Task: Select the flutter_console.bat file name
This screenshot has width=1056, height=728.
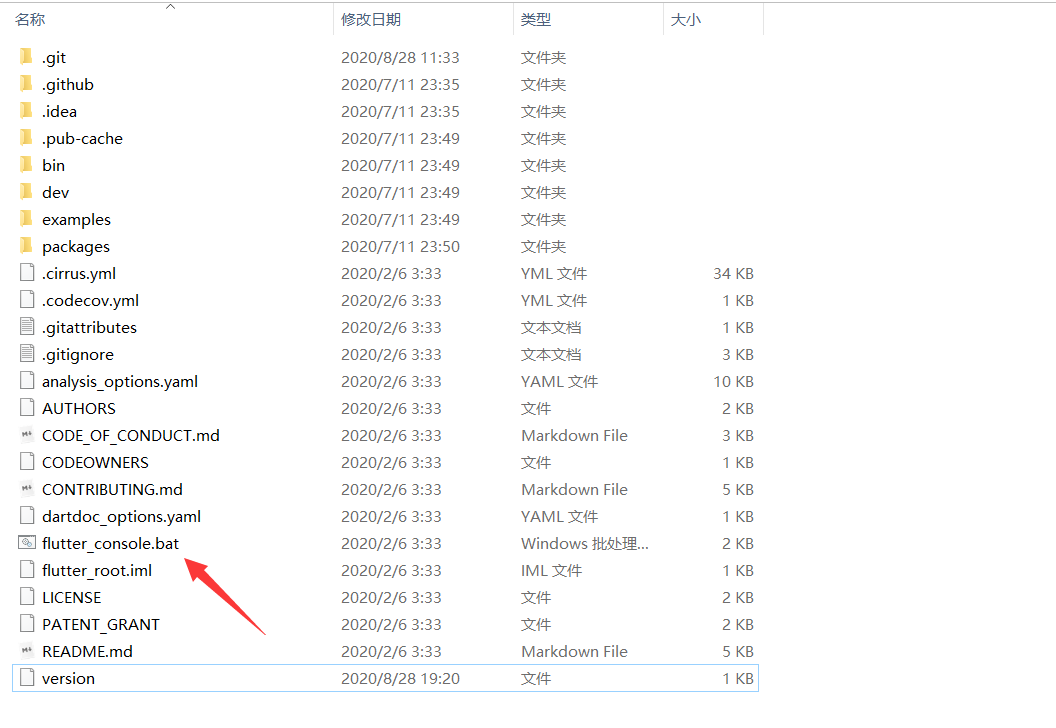Action: coord(110,543)
